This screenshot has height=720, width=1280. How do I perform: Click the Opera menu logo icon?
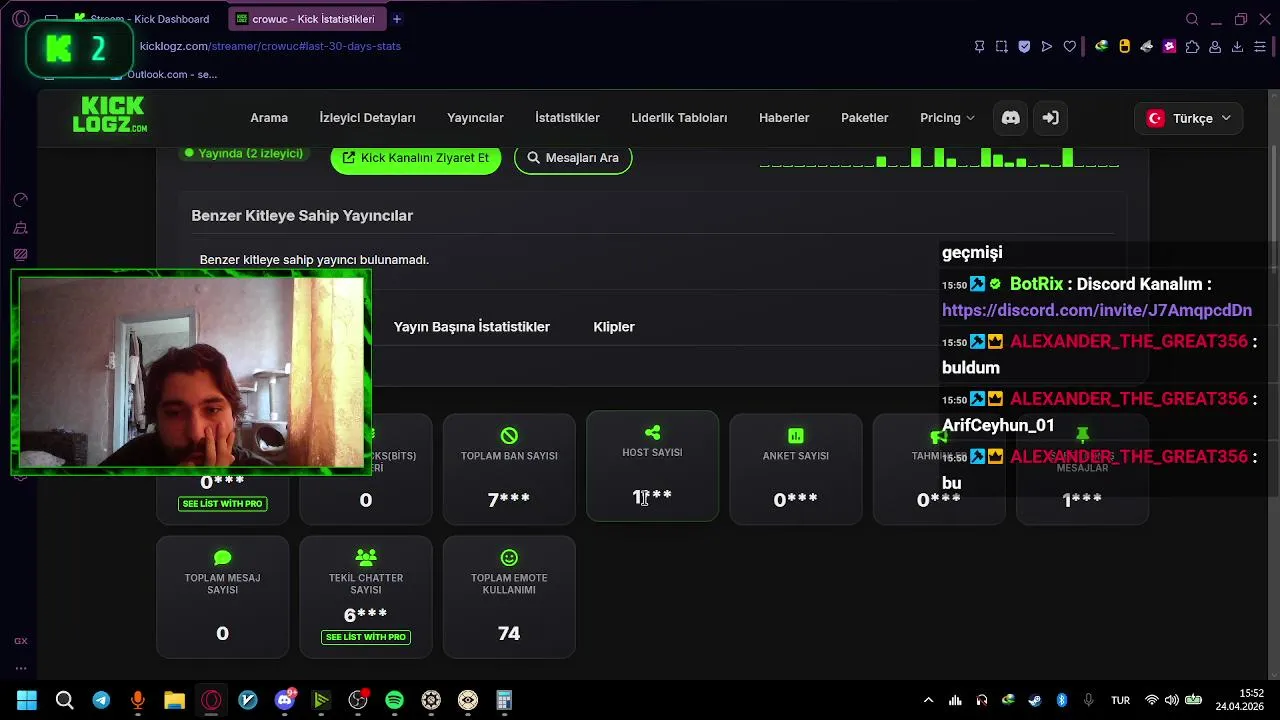pos(21,19)
